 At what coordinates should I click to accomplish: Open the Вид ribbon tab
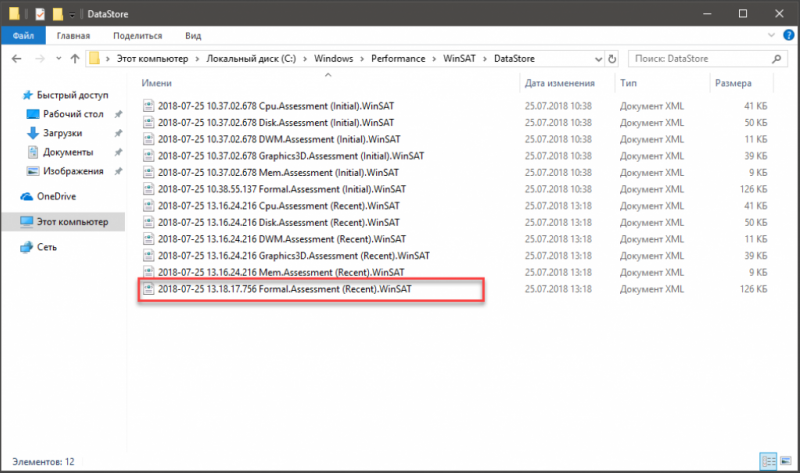(193, 36)
